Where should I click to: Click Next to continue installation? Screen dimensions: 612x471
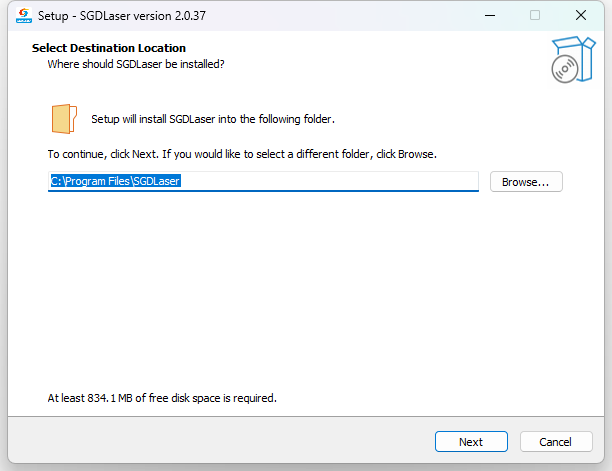[471, 442]
